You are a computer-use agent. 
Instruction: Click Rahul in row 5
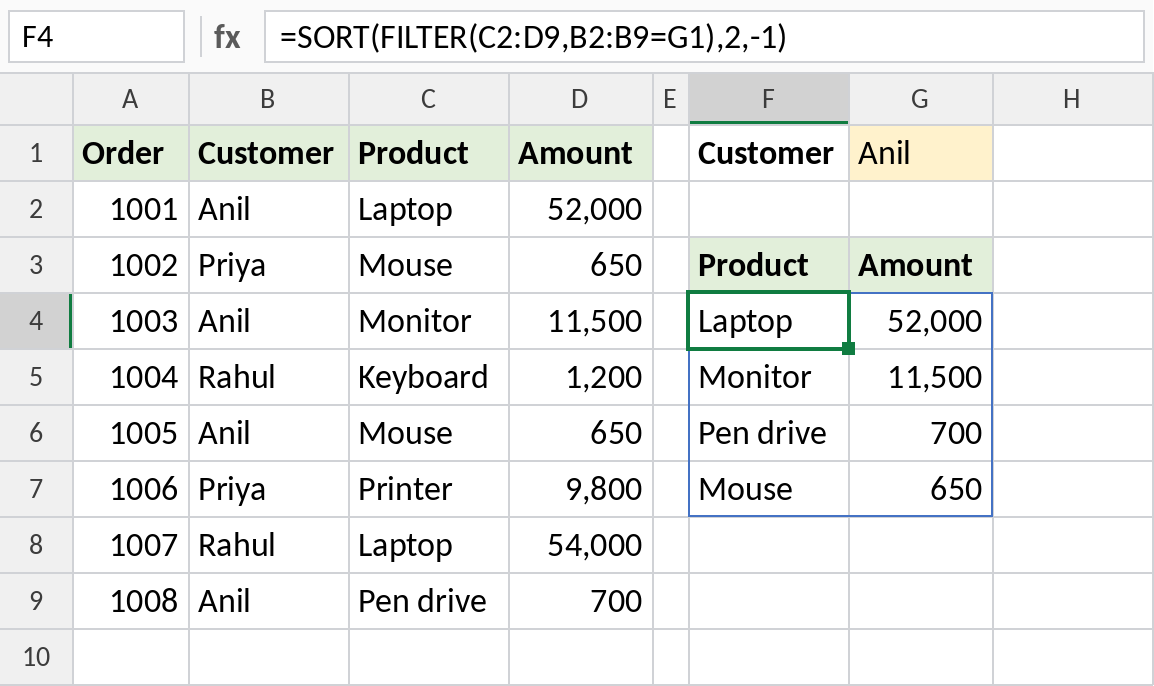point(269,377)
